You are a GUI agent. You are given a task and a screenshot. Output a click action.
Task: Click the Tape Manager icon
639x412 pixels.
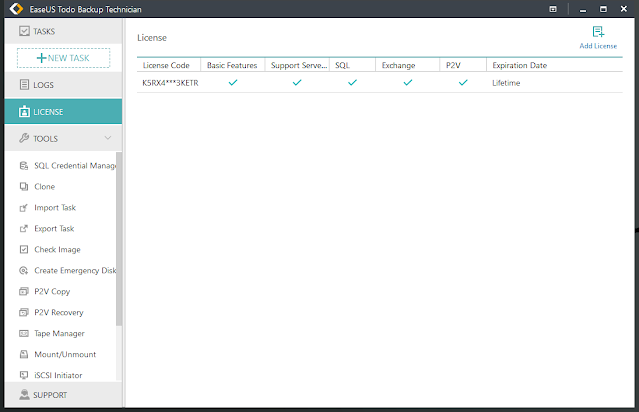tap(24, 333)
